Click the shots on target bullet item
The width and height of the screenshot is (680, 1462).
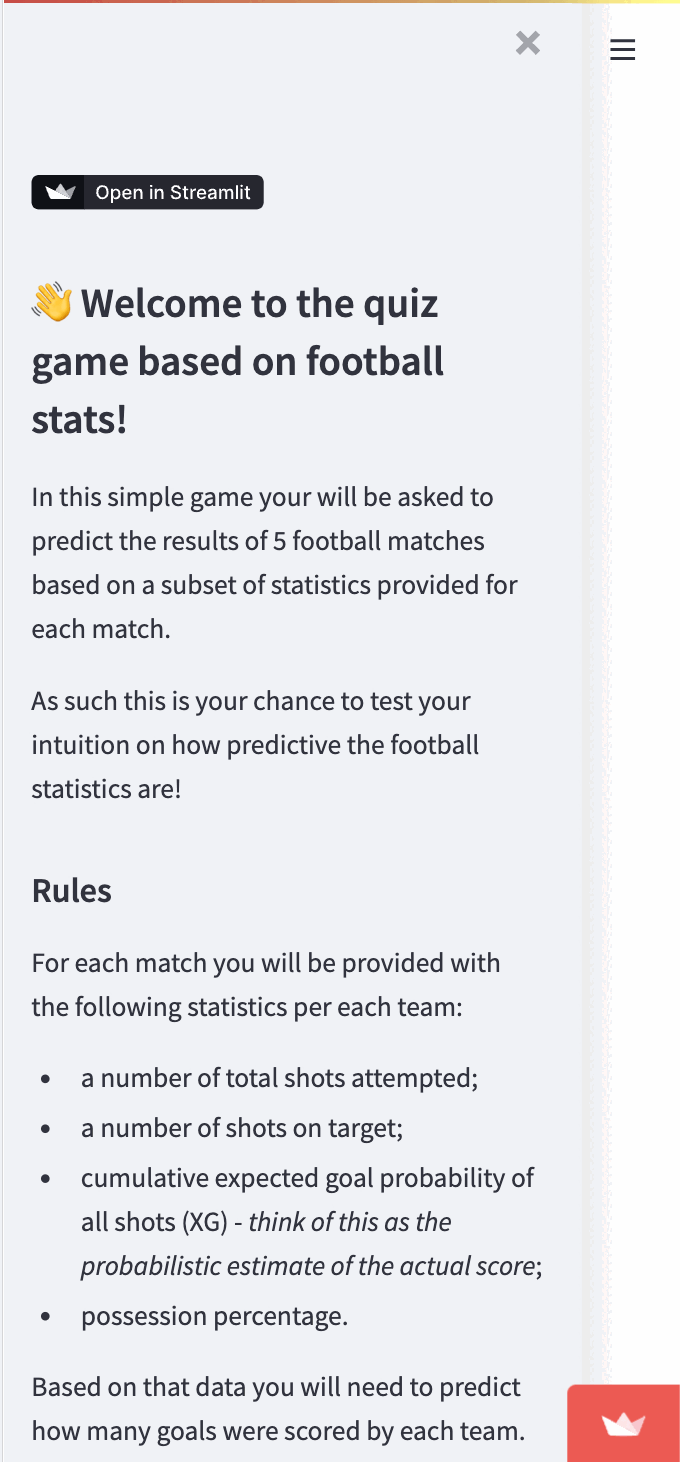coord(242,1128)
